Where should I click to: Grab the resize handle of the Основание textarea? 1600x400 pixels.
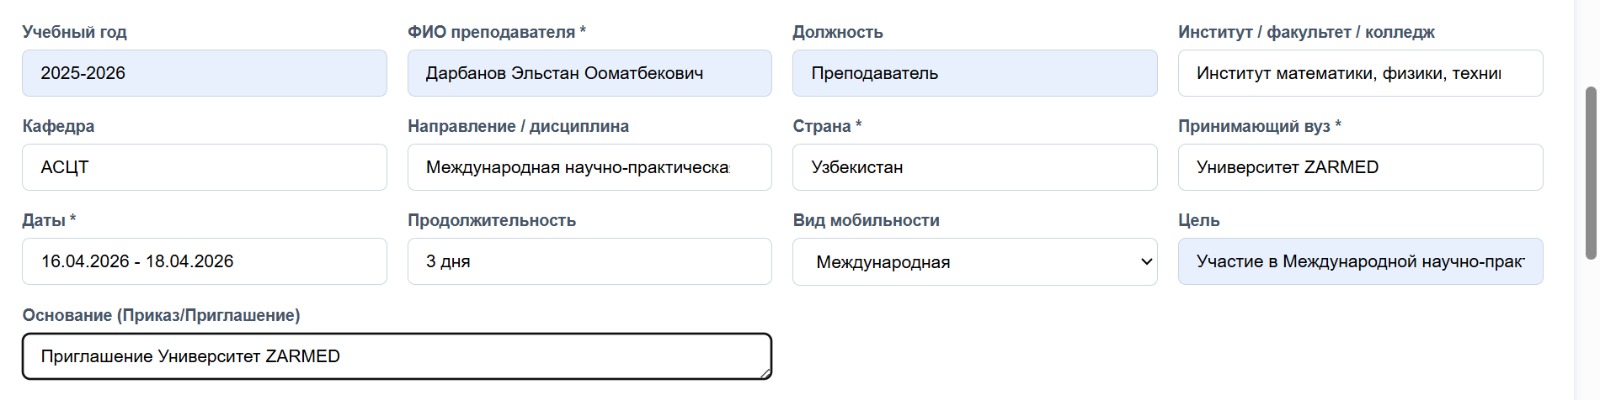766,373
